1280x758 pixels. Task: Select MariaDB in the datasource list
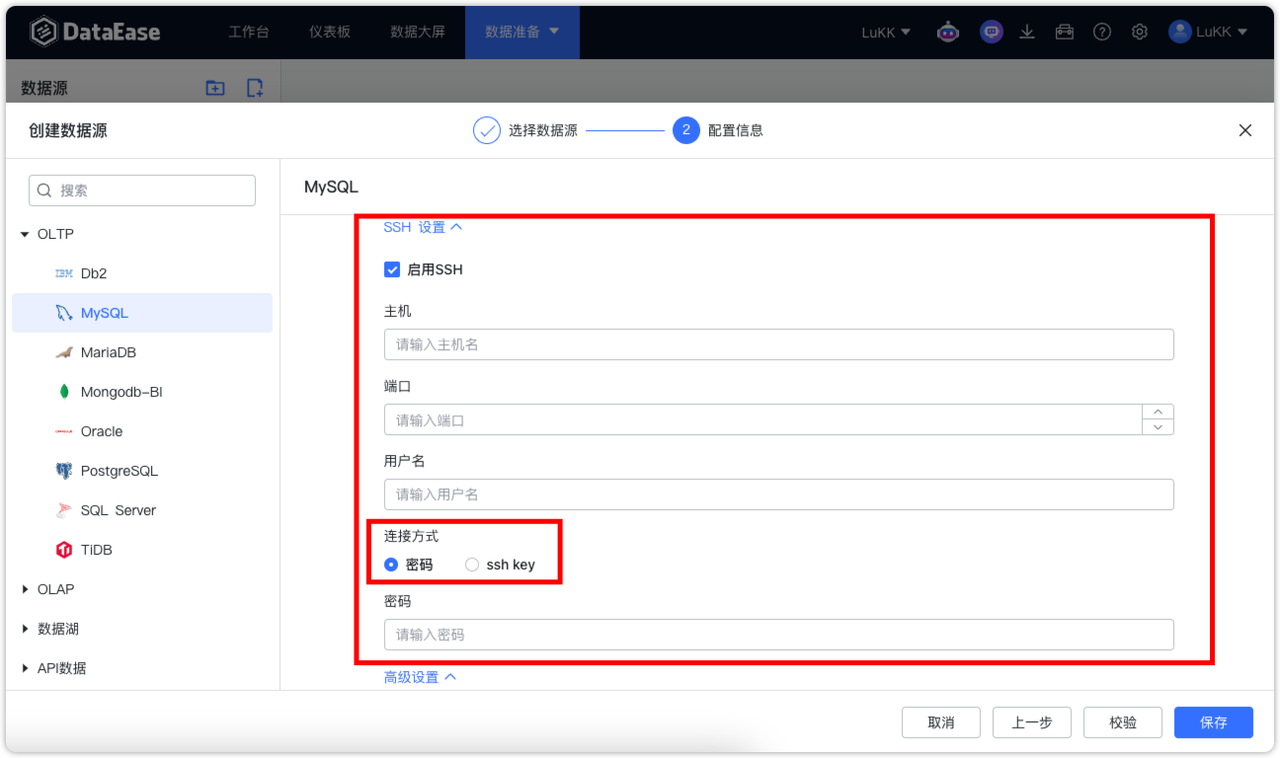142,352
